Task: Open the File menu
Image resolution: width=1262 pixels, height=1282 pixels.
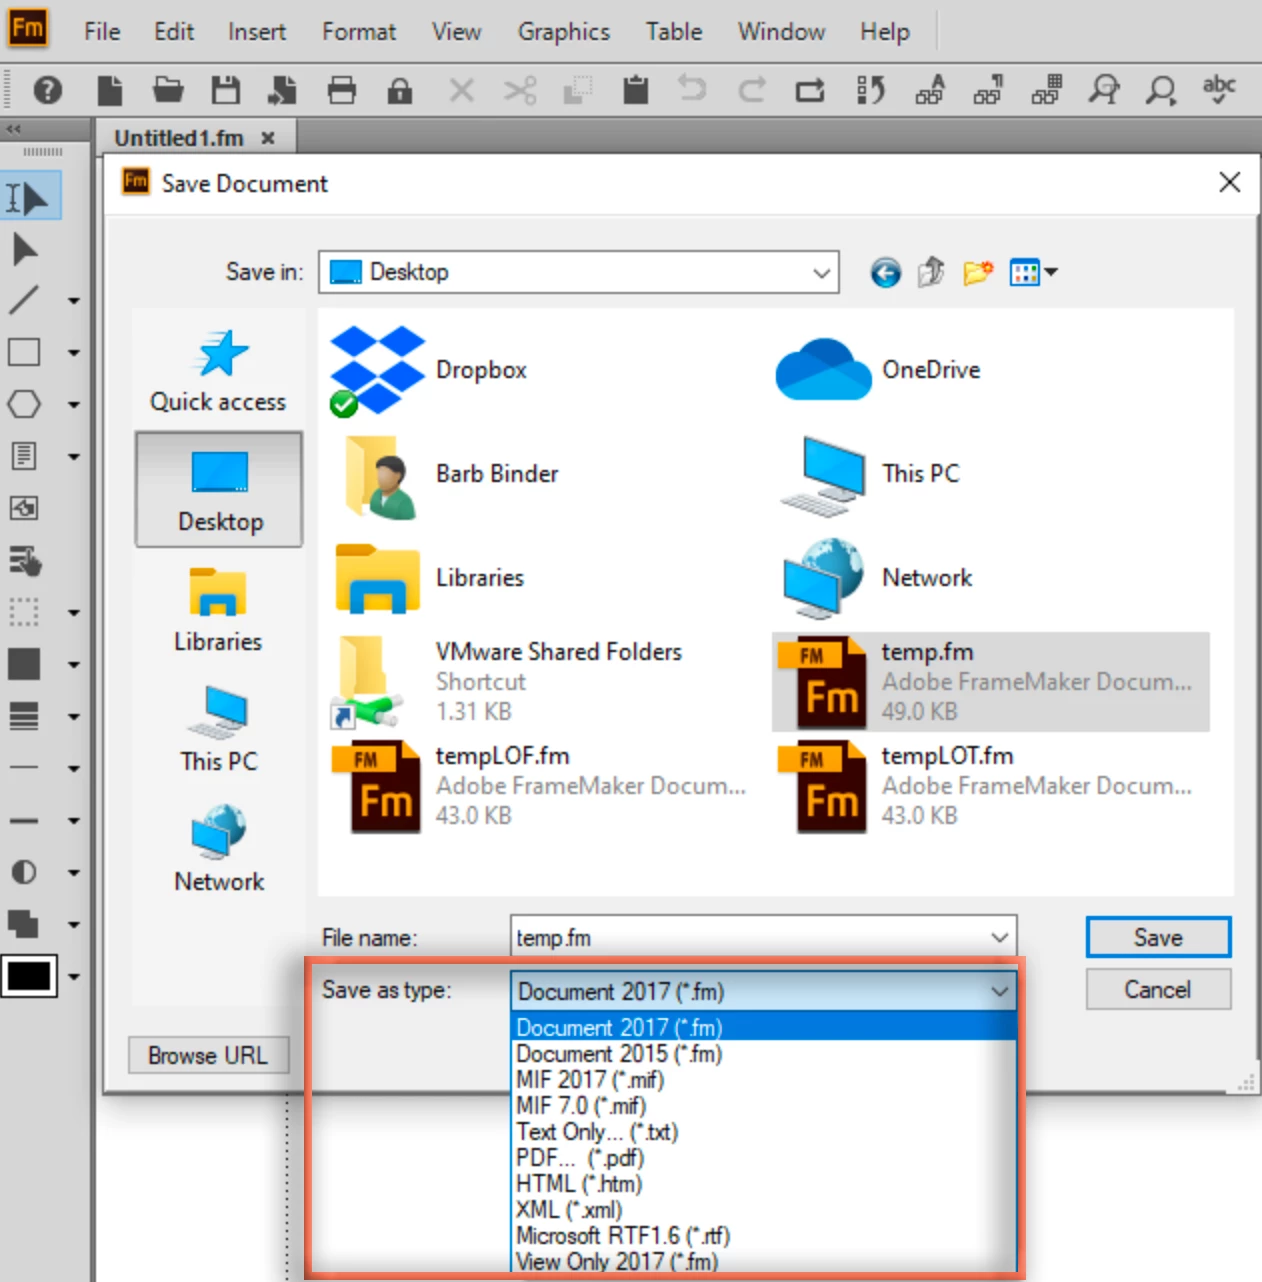Action: 102,32
